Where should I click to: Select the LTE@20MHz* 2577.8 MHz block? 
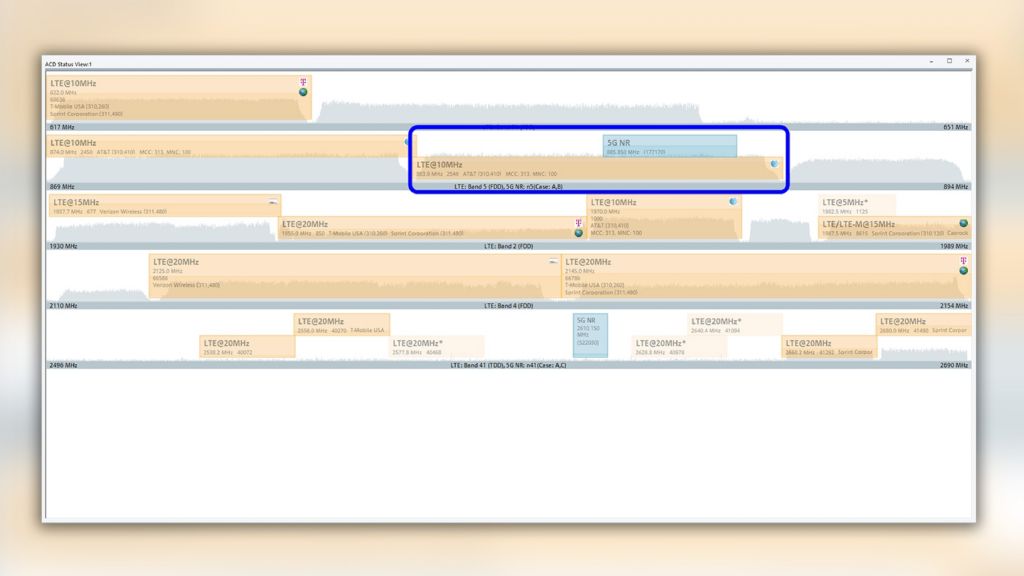tap(437, 346)
